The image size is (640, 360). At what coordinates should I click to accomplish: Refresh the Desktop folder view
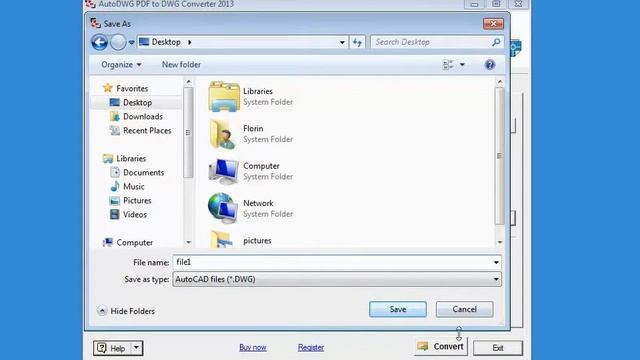click(x=357, y=42)
